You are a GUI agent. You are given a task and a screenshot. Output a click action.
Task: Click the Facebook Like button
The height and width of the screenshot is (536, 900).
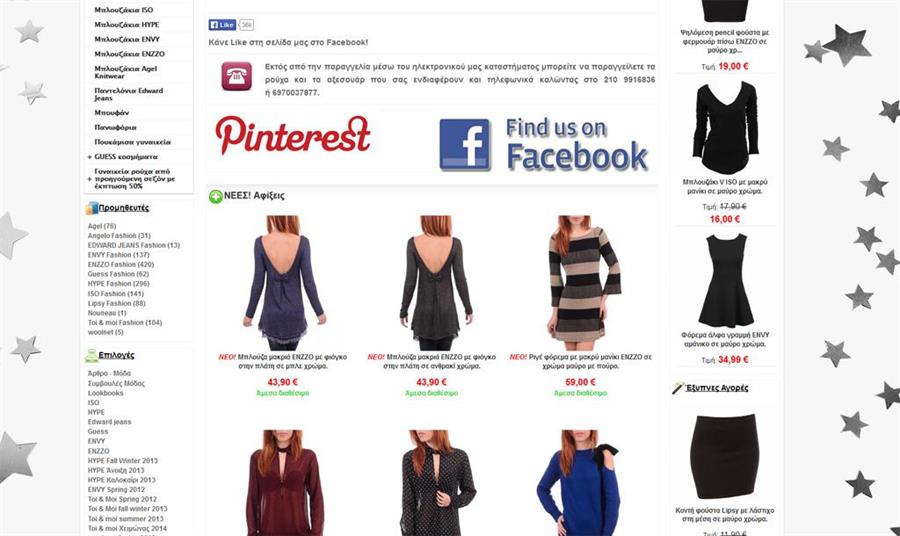[222, 25]
